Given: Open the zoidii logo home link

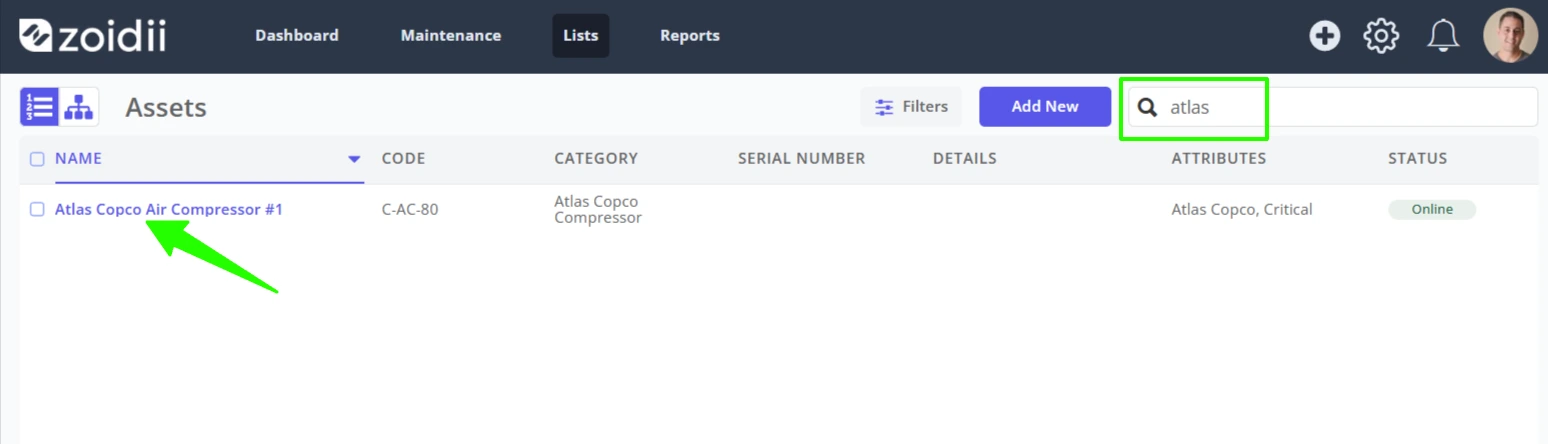Looking at the screenshot, I should [x=92, y=36].
